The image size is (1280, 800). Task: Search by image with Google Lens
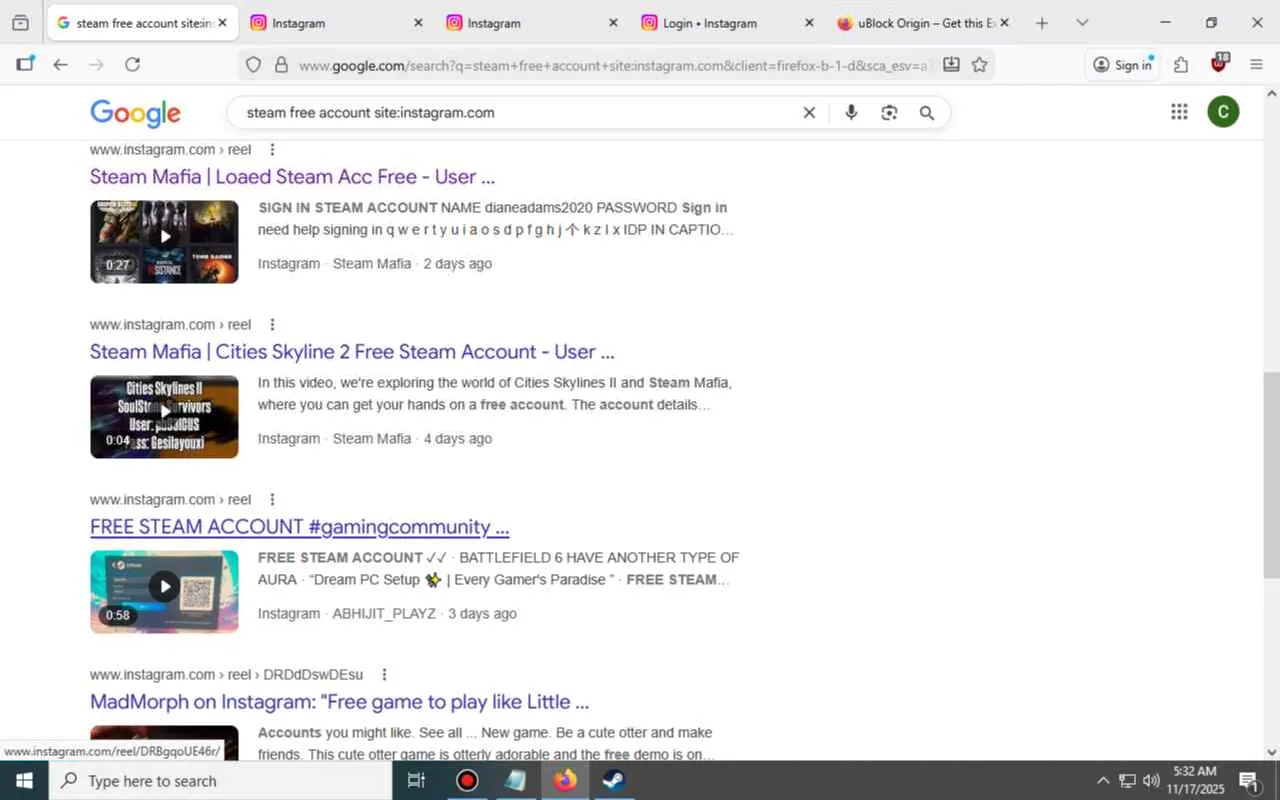point(889,113)
